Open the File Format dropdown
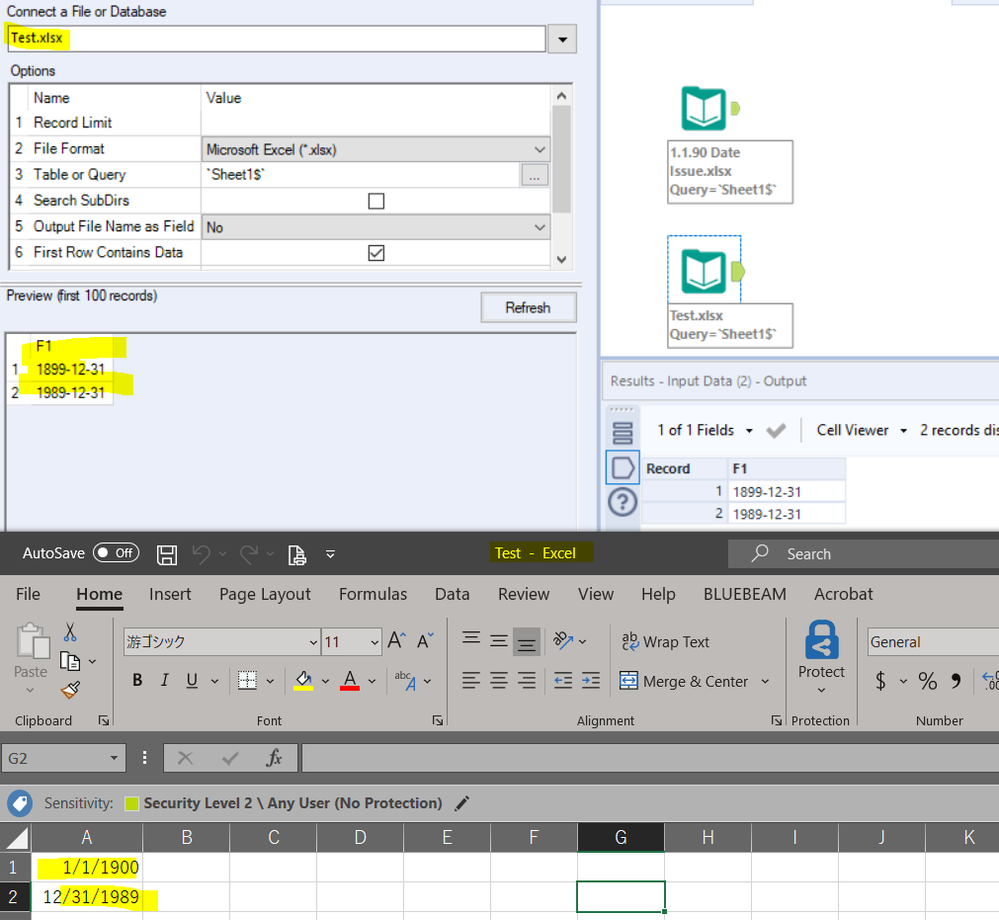Viewport: 999px width, 920px height. [x=540, y=150]
